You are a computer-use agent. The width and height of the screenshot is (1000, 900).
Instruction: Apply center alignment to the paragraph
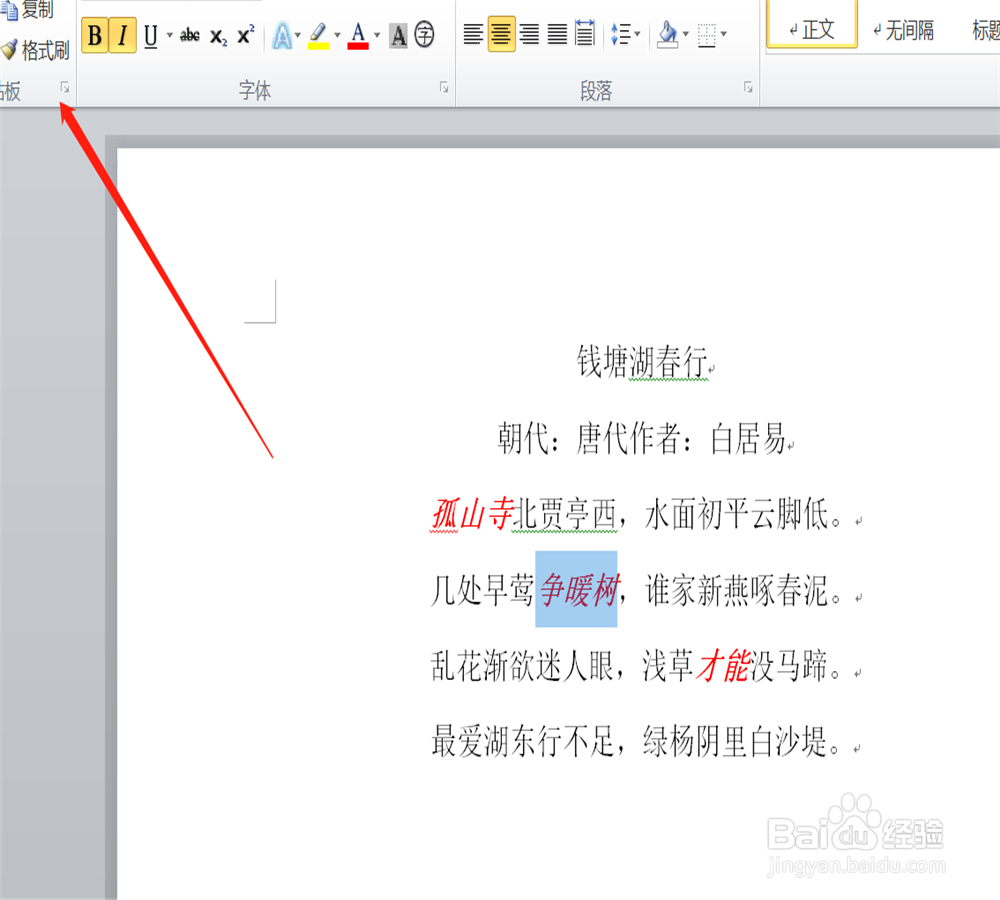[x=500, y=34]
